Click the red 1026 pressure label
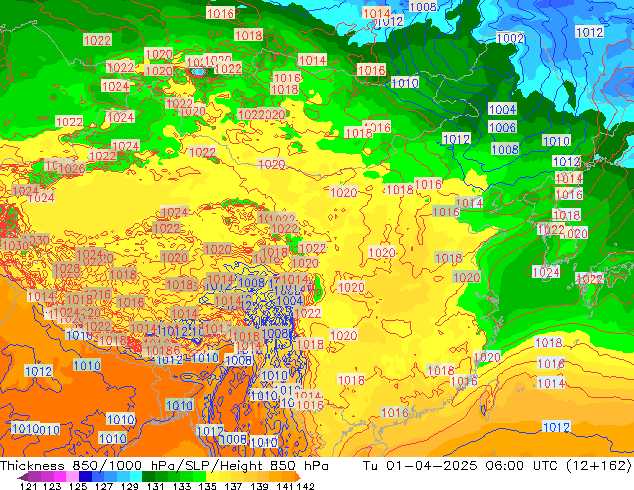The height and width of the screenshot is (490, 634). [72, 168]
